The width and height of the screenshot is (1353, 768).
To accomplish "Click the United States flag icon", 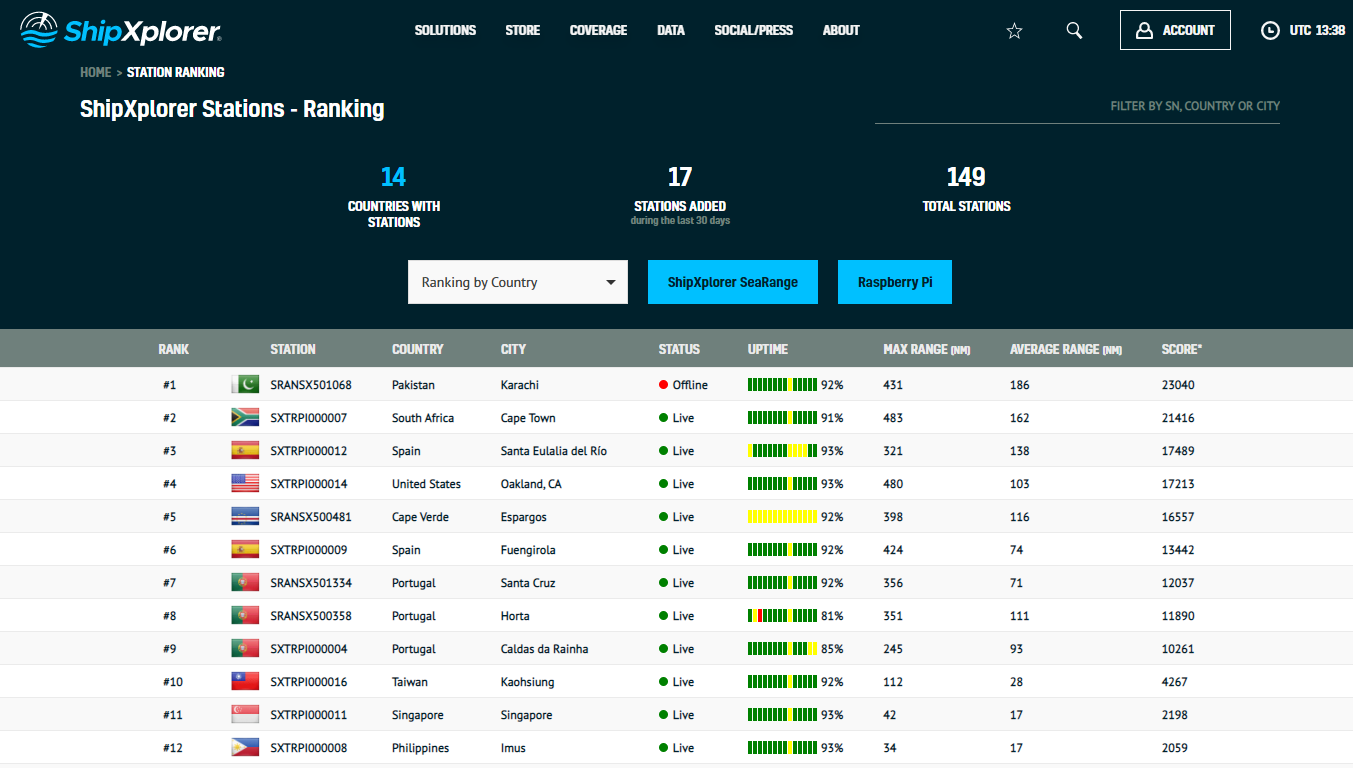I will (x=245, y=484).
